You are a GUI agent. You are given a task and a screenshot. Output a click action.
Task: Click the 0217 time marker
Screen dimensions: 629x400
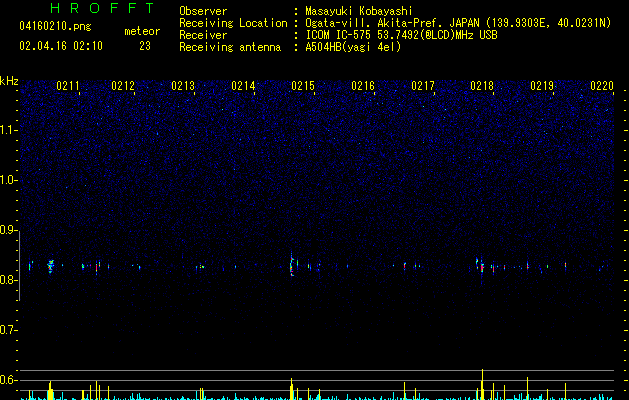tap(423, 86)
